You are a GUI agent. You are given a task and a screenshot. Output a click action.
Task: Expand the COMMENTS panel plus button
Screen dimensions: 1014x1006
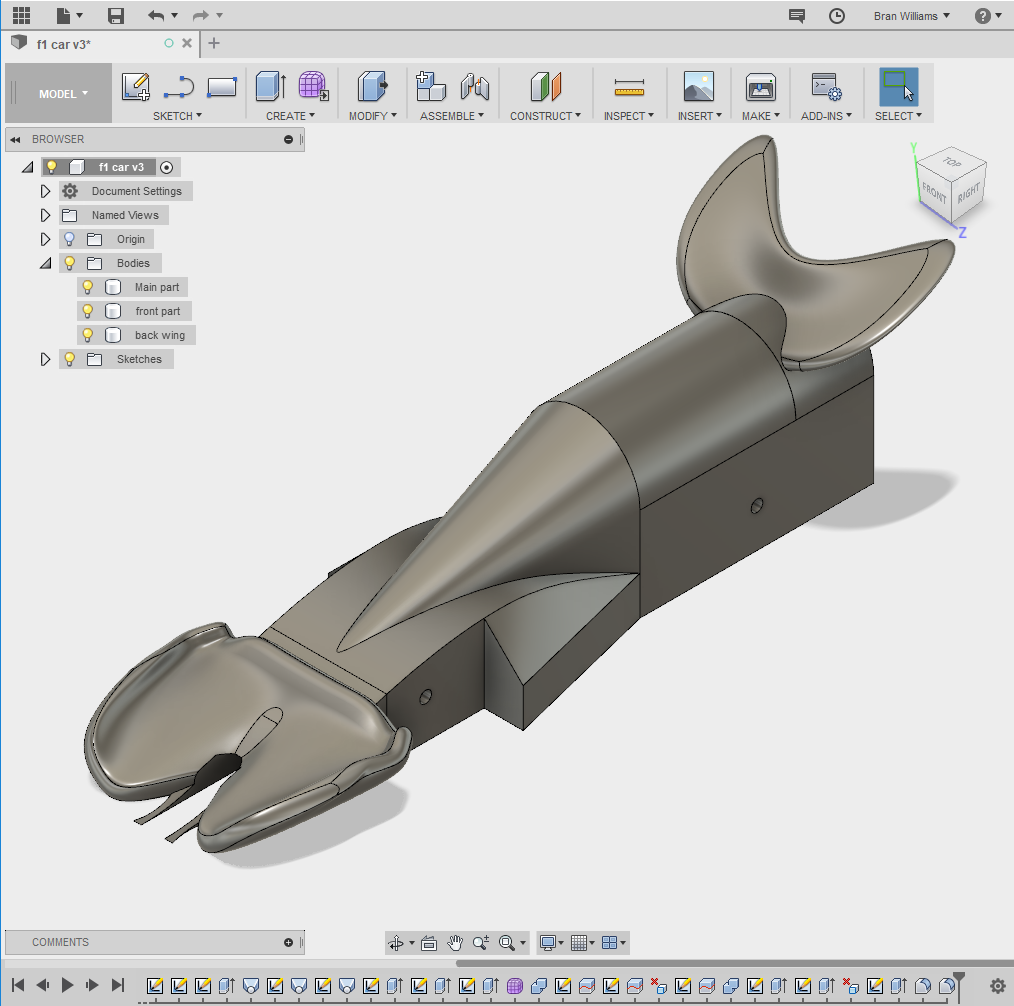[x=288, y=943]
